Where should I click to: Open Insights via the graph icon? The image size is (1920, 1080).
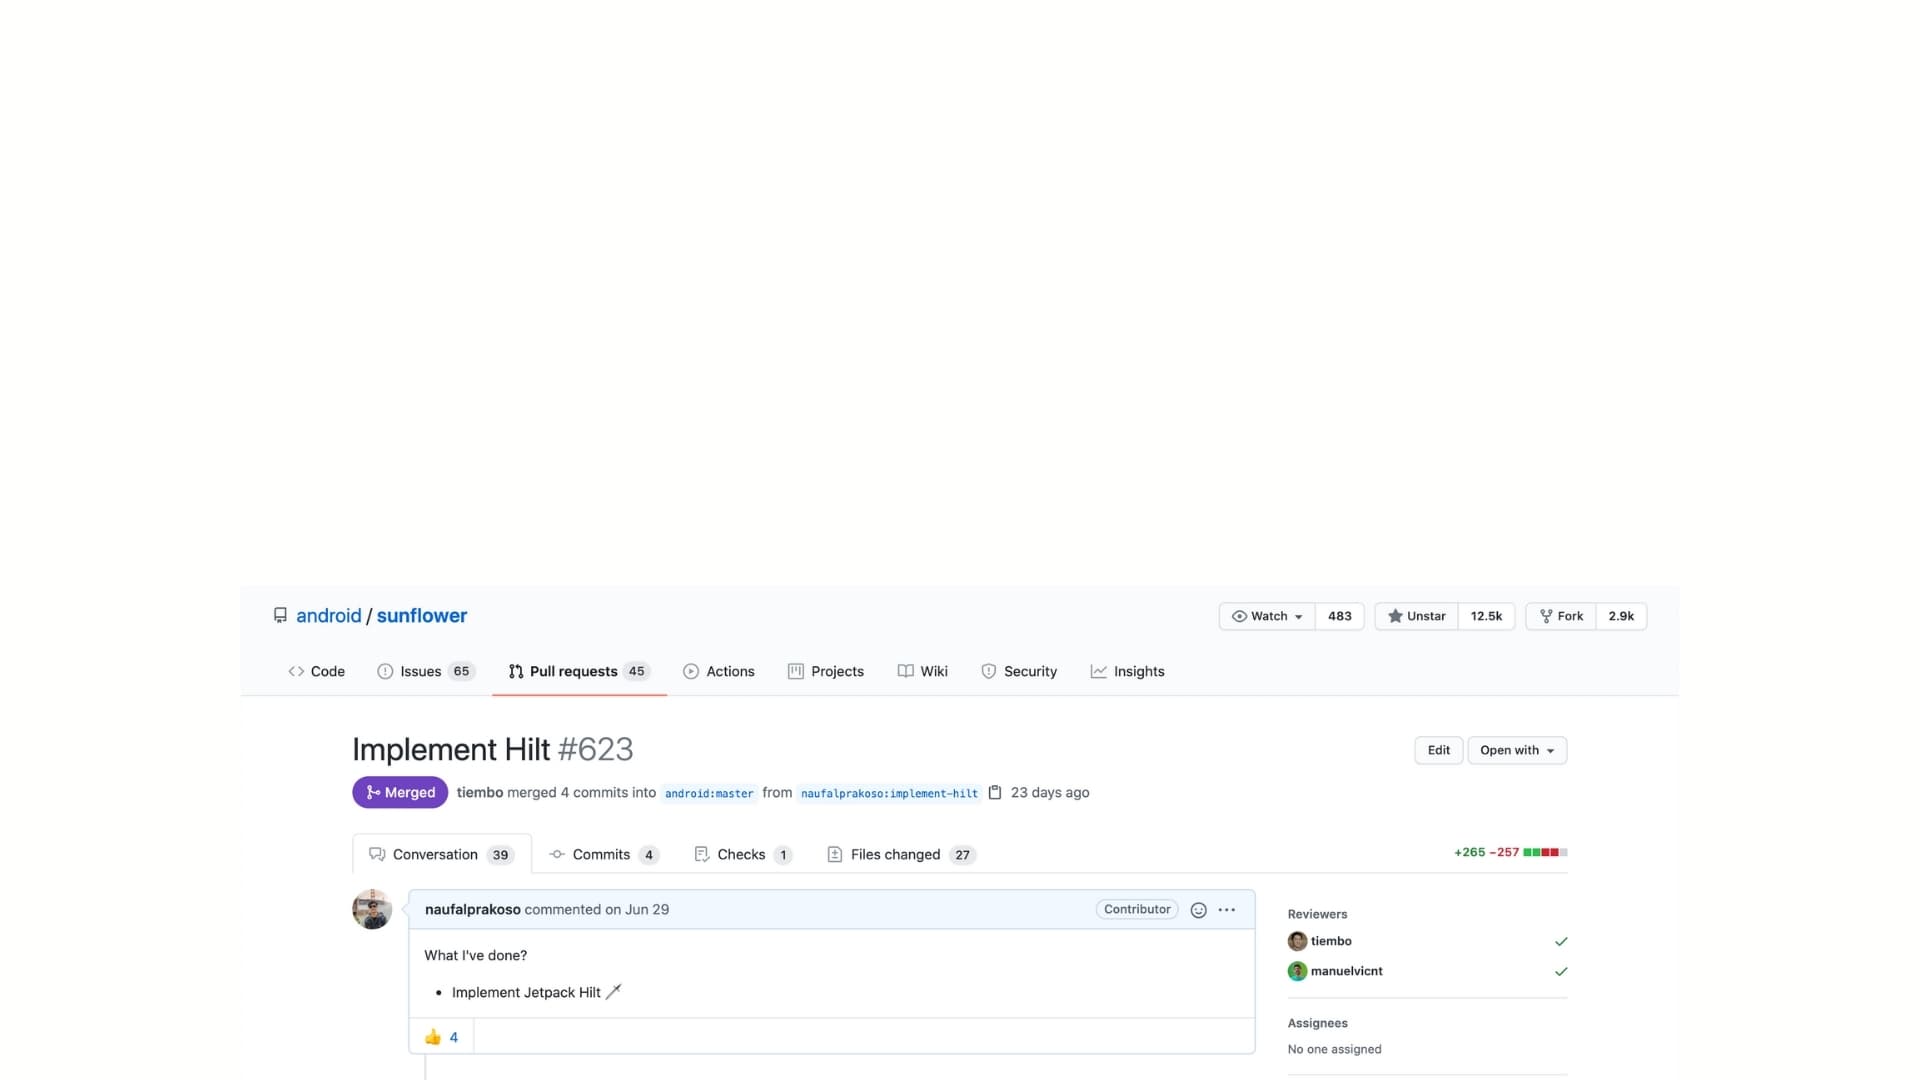coord(1098,671)
